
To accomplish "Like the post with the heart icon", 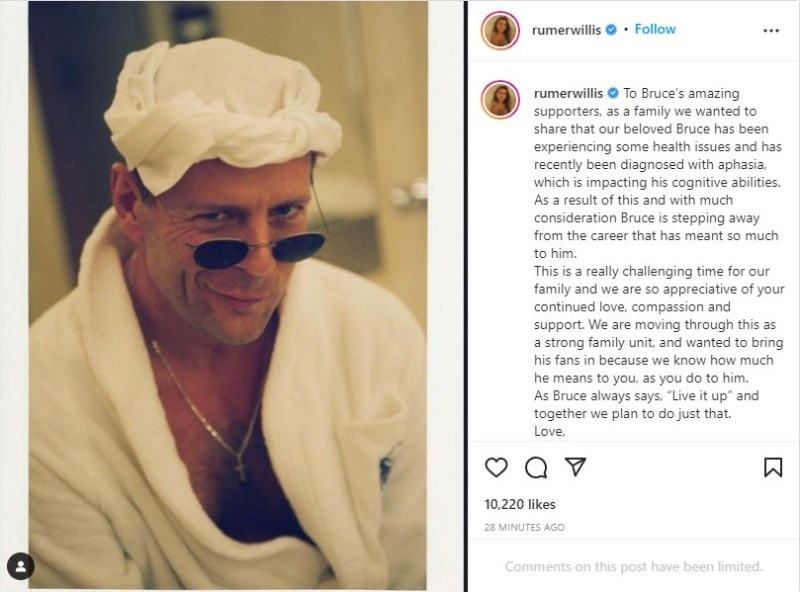I will 496,467.
